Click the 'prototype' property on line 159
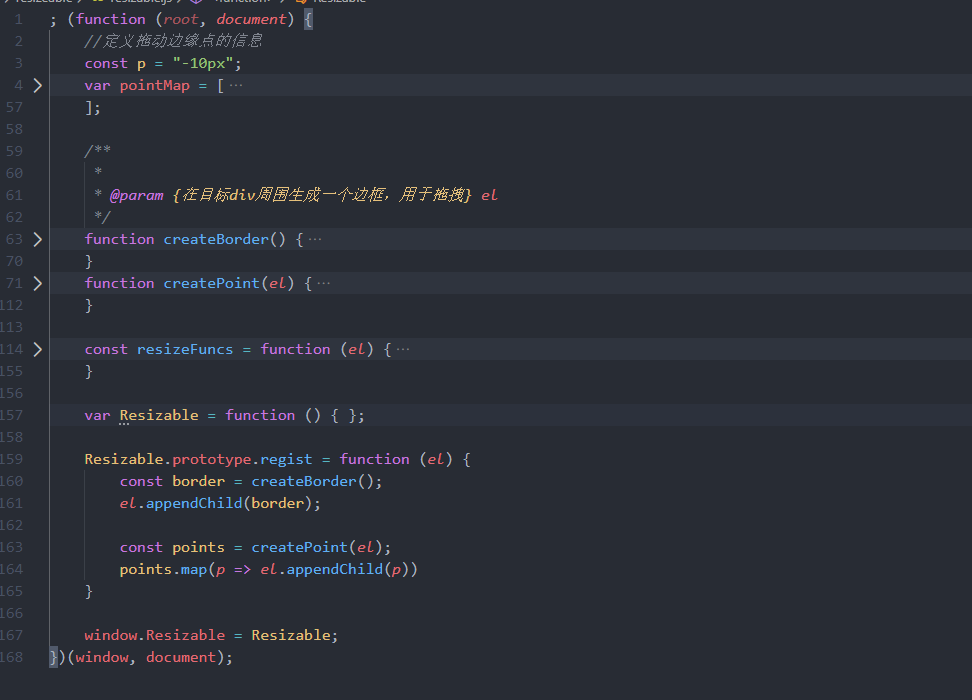 point(212,459)
